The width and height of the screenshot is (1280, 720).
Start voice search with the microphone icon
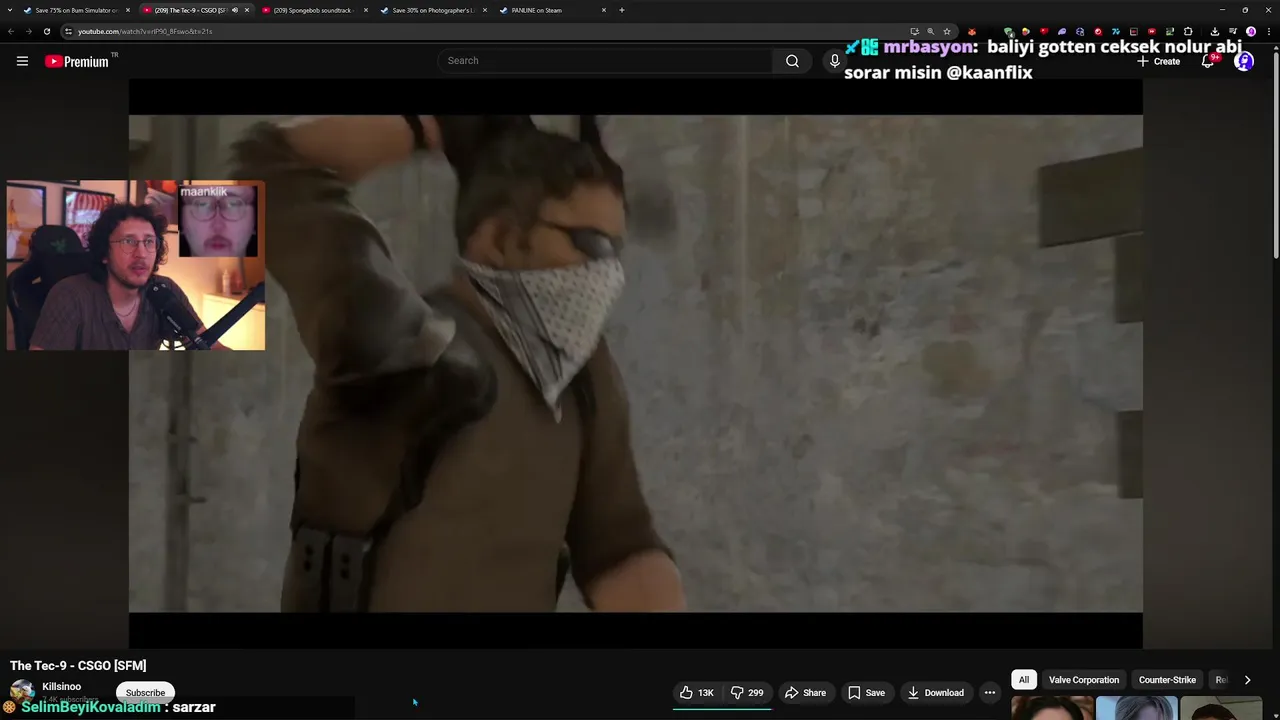click(x=835, y=61)
